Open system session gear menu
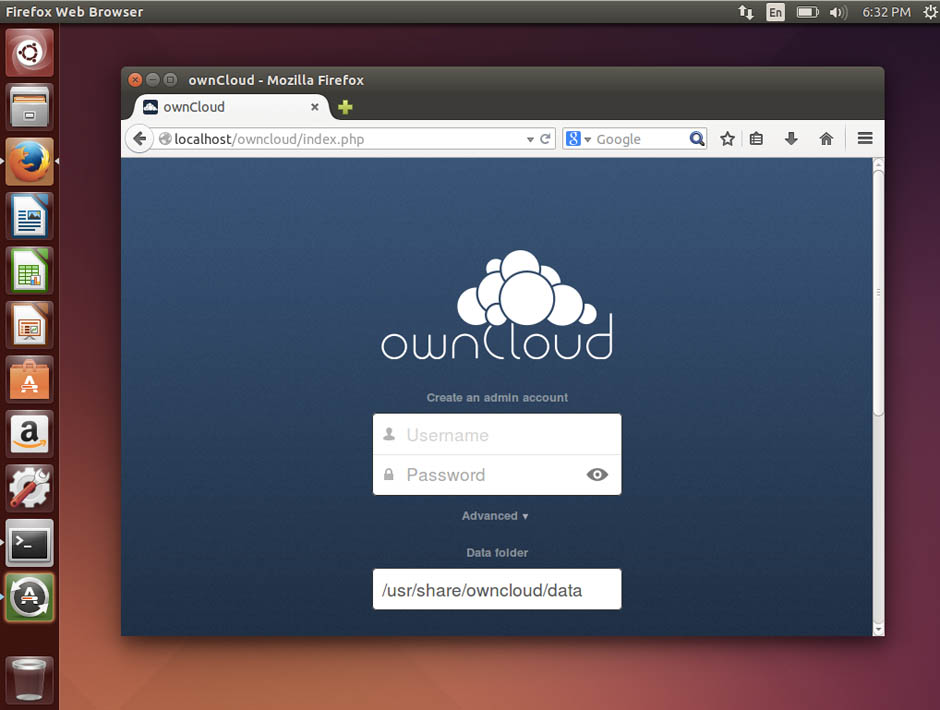This screenshot has height=710, width=940. (930, 12)
